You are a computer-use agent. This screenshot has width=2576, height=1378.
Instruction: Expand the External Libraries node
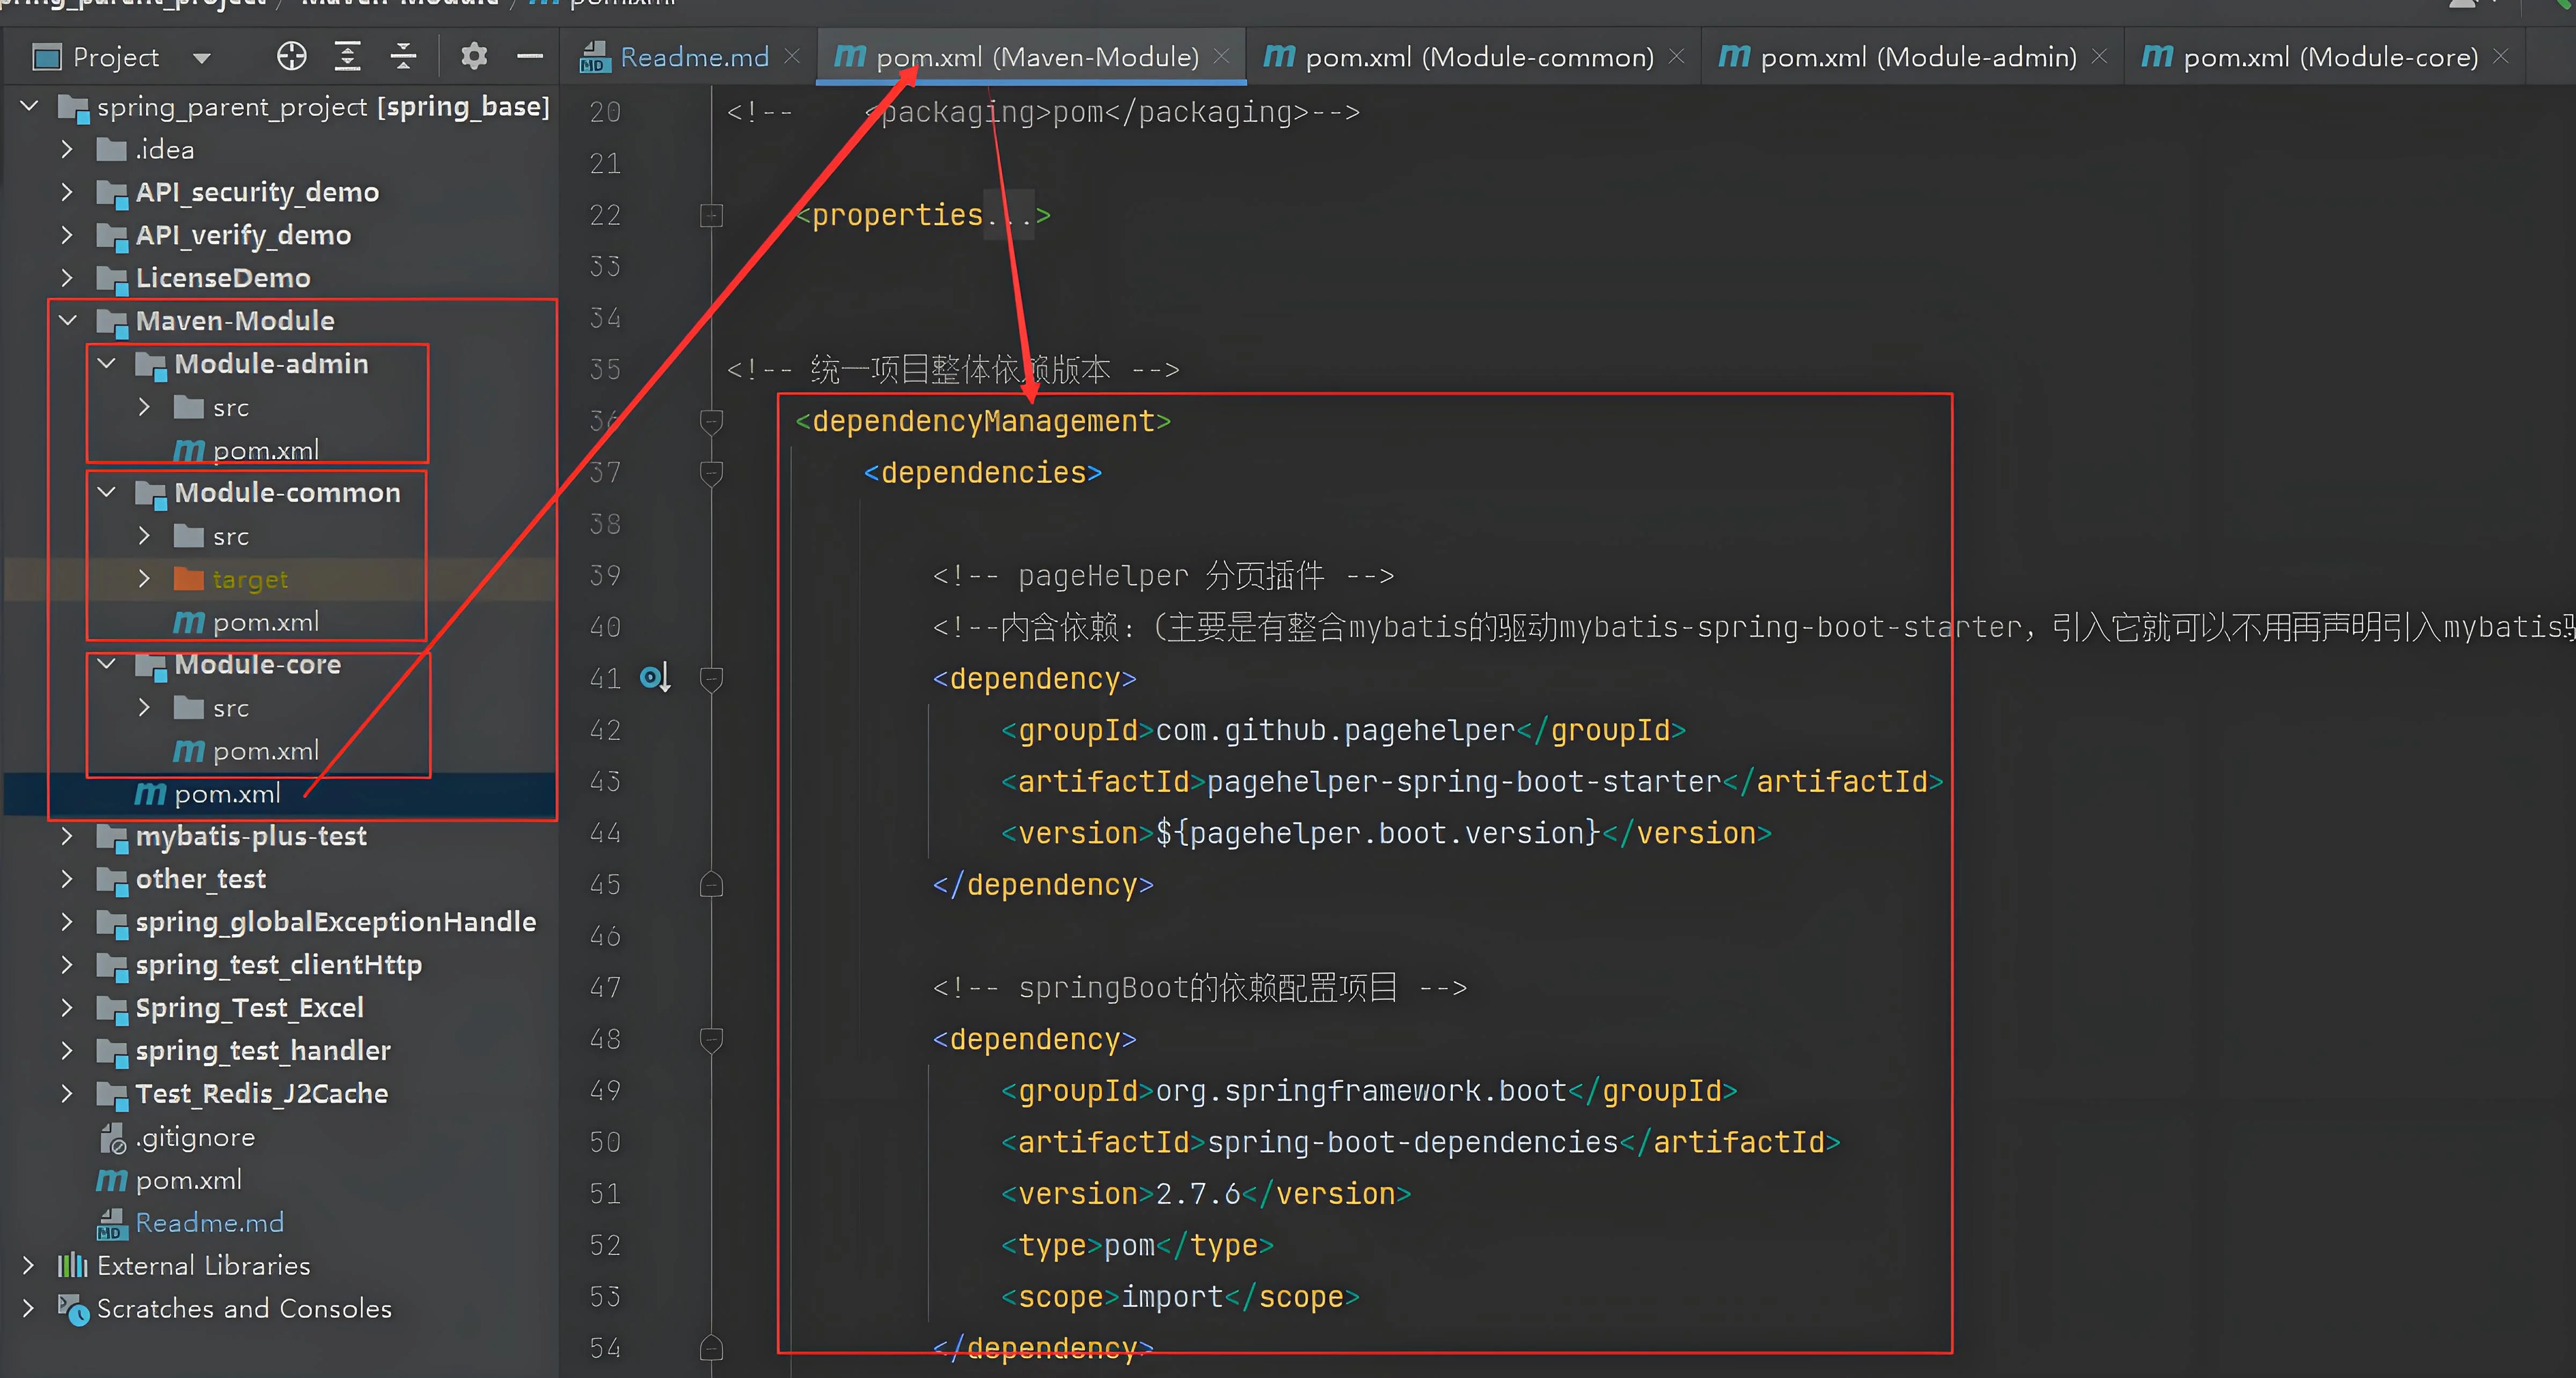[28, 1265]
